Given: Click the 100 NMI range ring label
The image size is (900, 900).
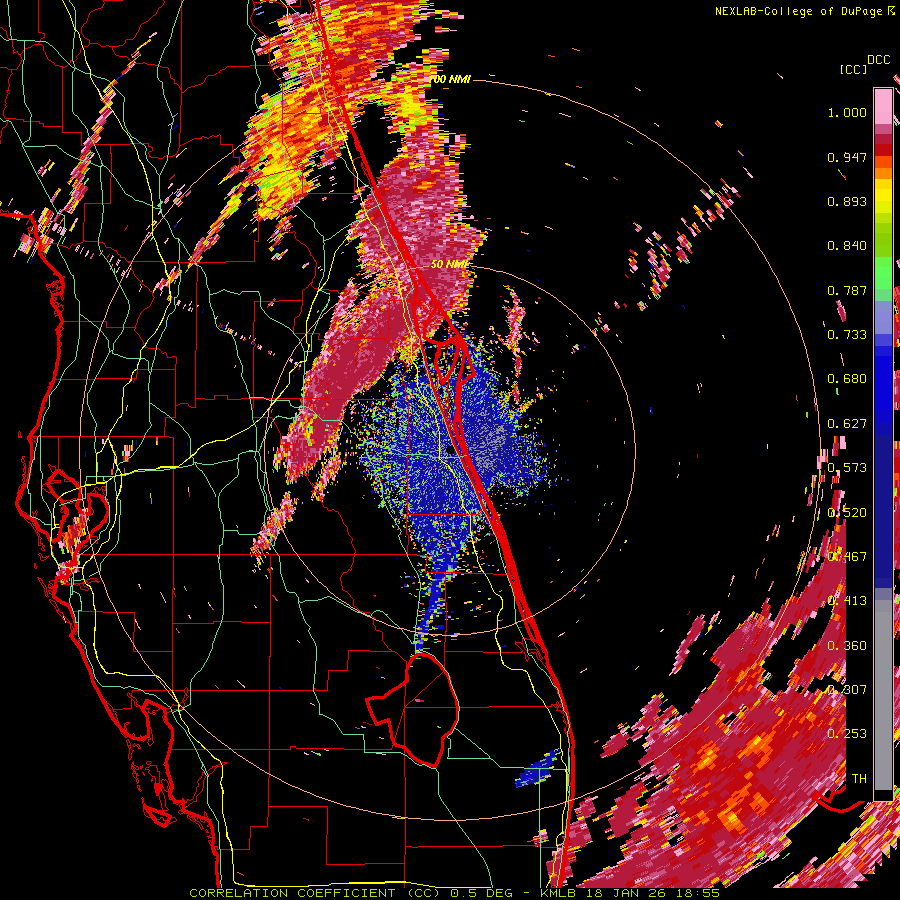Looking at the screenshot, I should click(451, 79).
